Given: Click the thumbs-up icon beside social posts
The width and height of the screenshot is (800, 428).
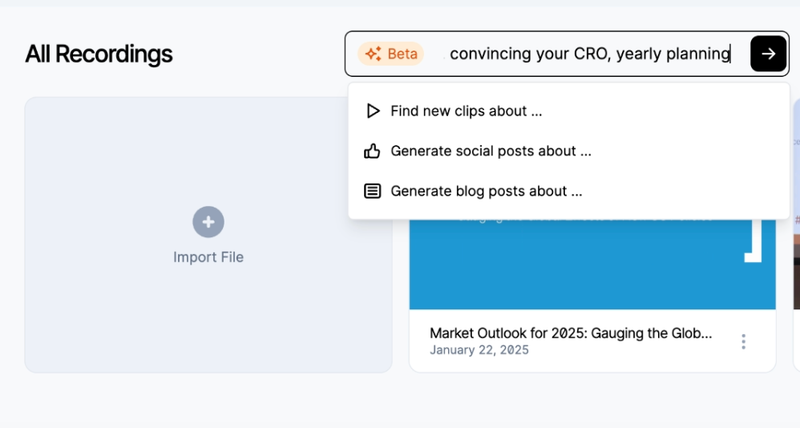Looking at the screenshot, I should pyautogui.click(x=372, y=151).
